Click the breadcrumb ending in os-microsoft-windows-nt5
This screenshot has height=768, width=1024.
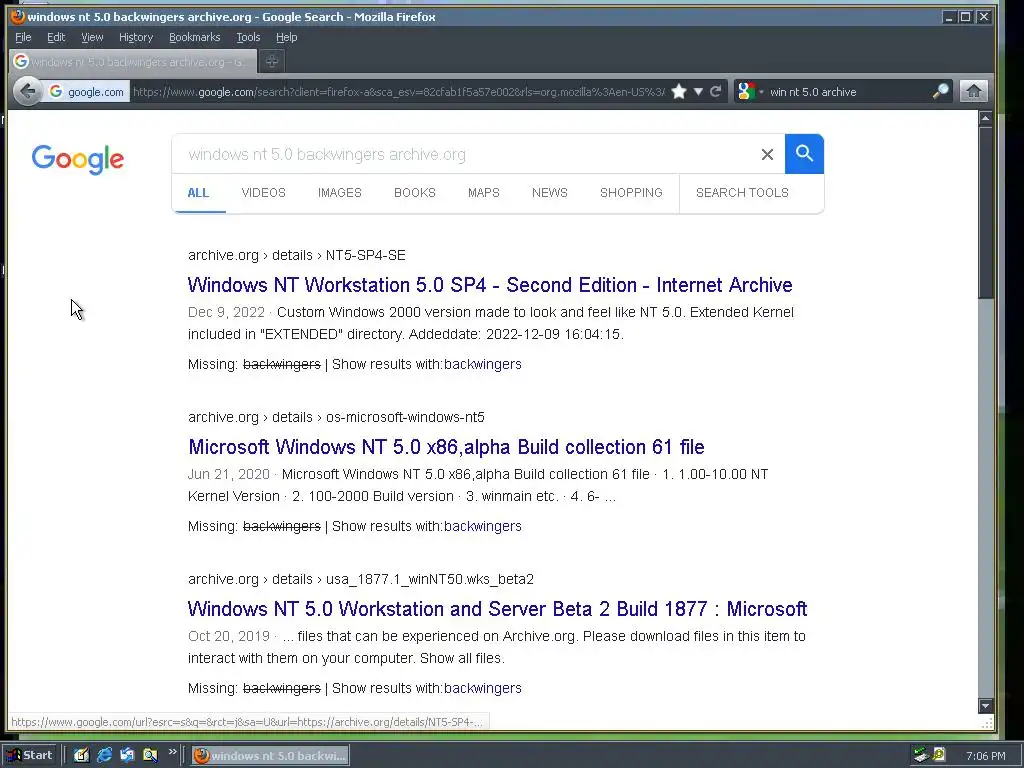click(336, 417)
